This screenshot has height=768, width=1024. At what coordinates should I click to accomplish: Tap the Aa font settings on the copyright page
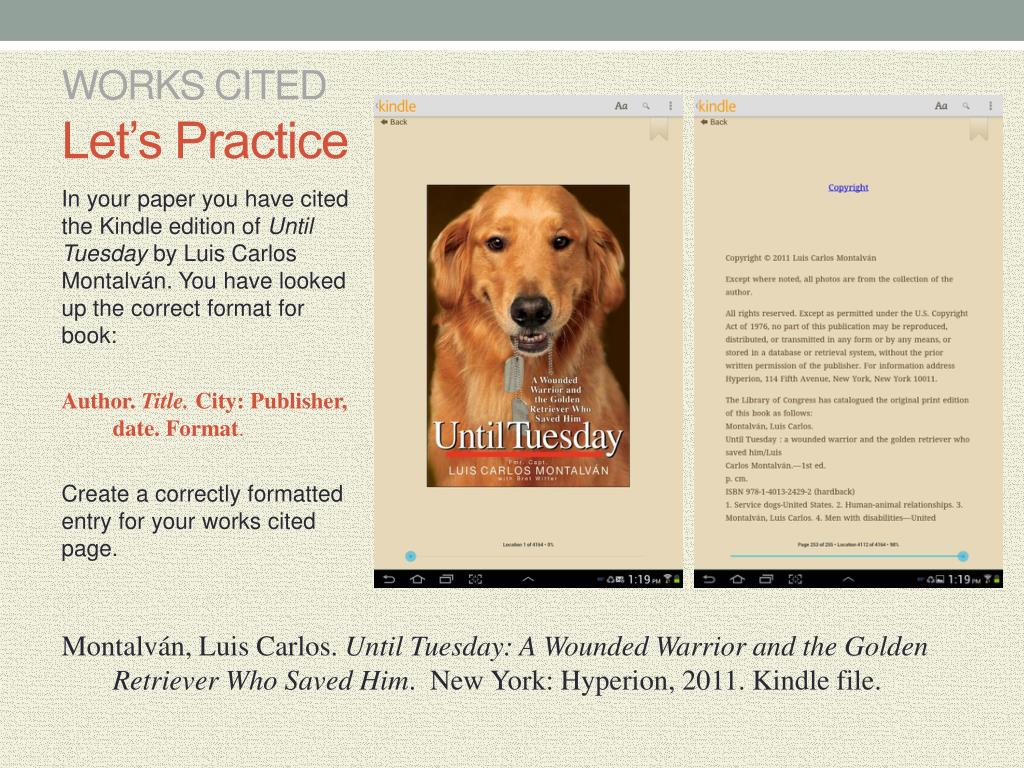pyautogui.click(x=941, y=106)
